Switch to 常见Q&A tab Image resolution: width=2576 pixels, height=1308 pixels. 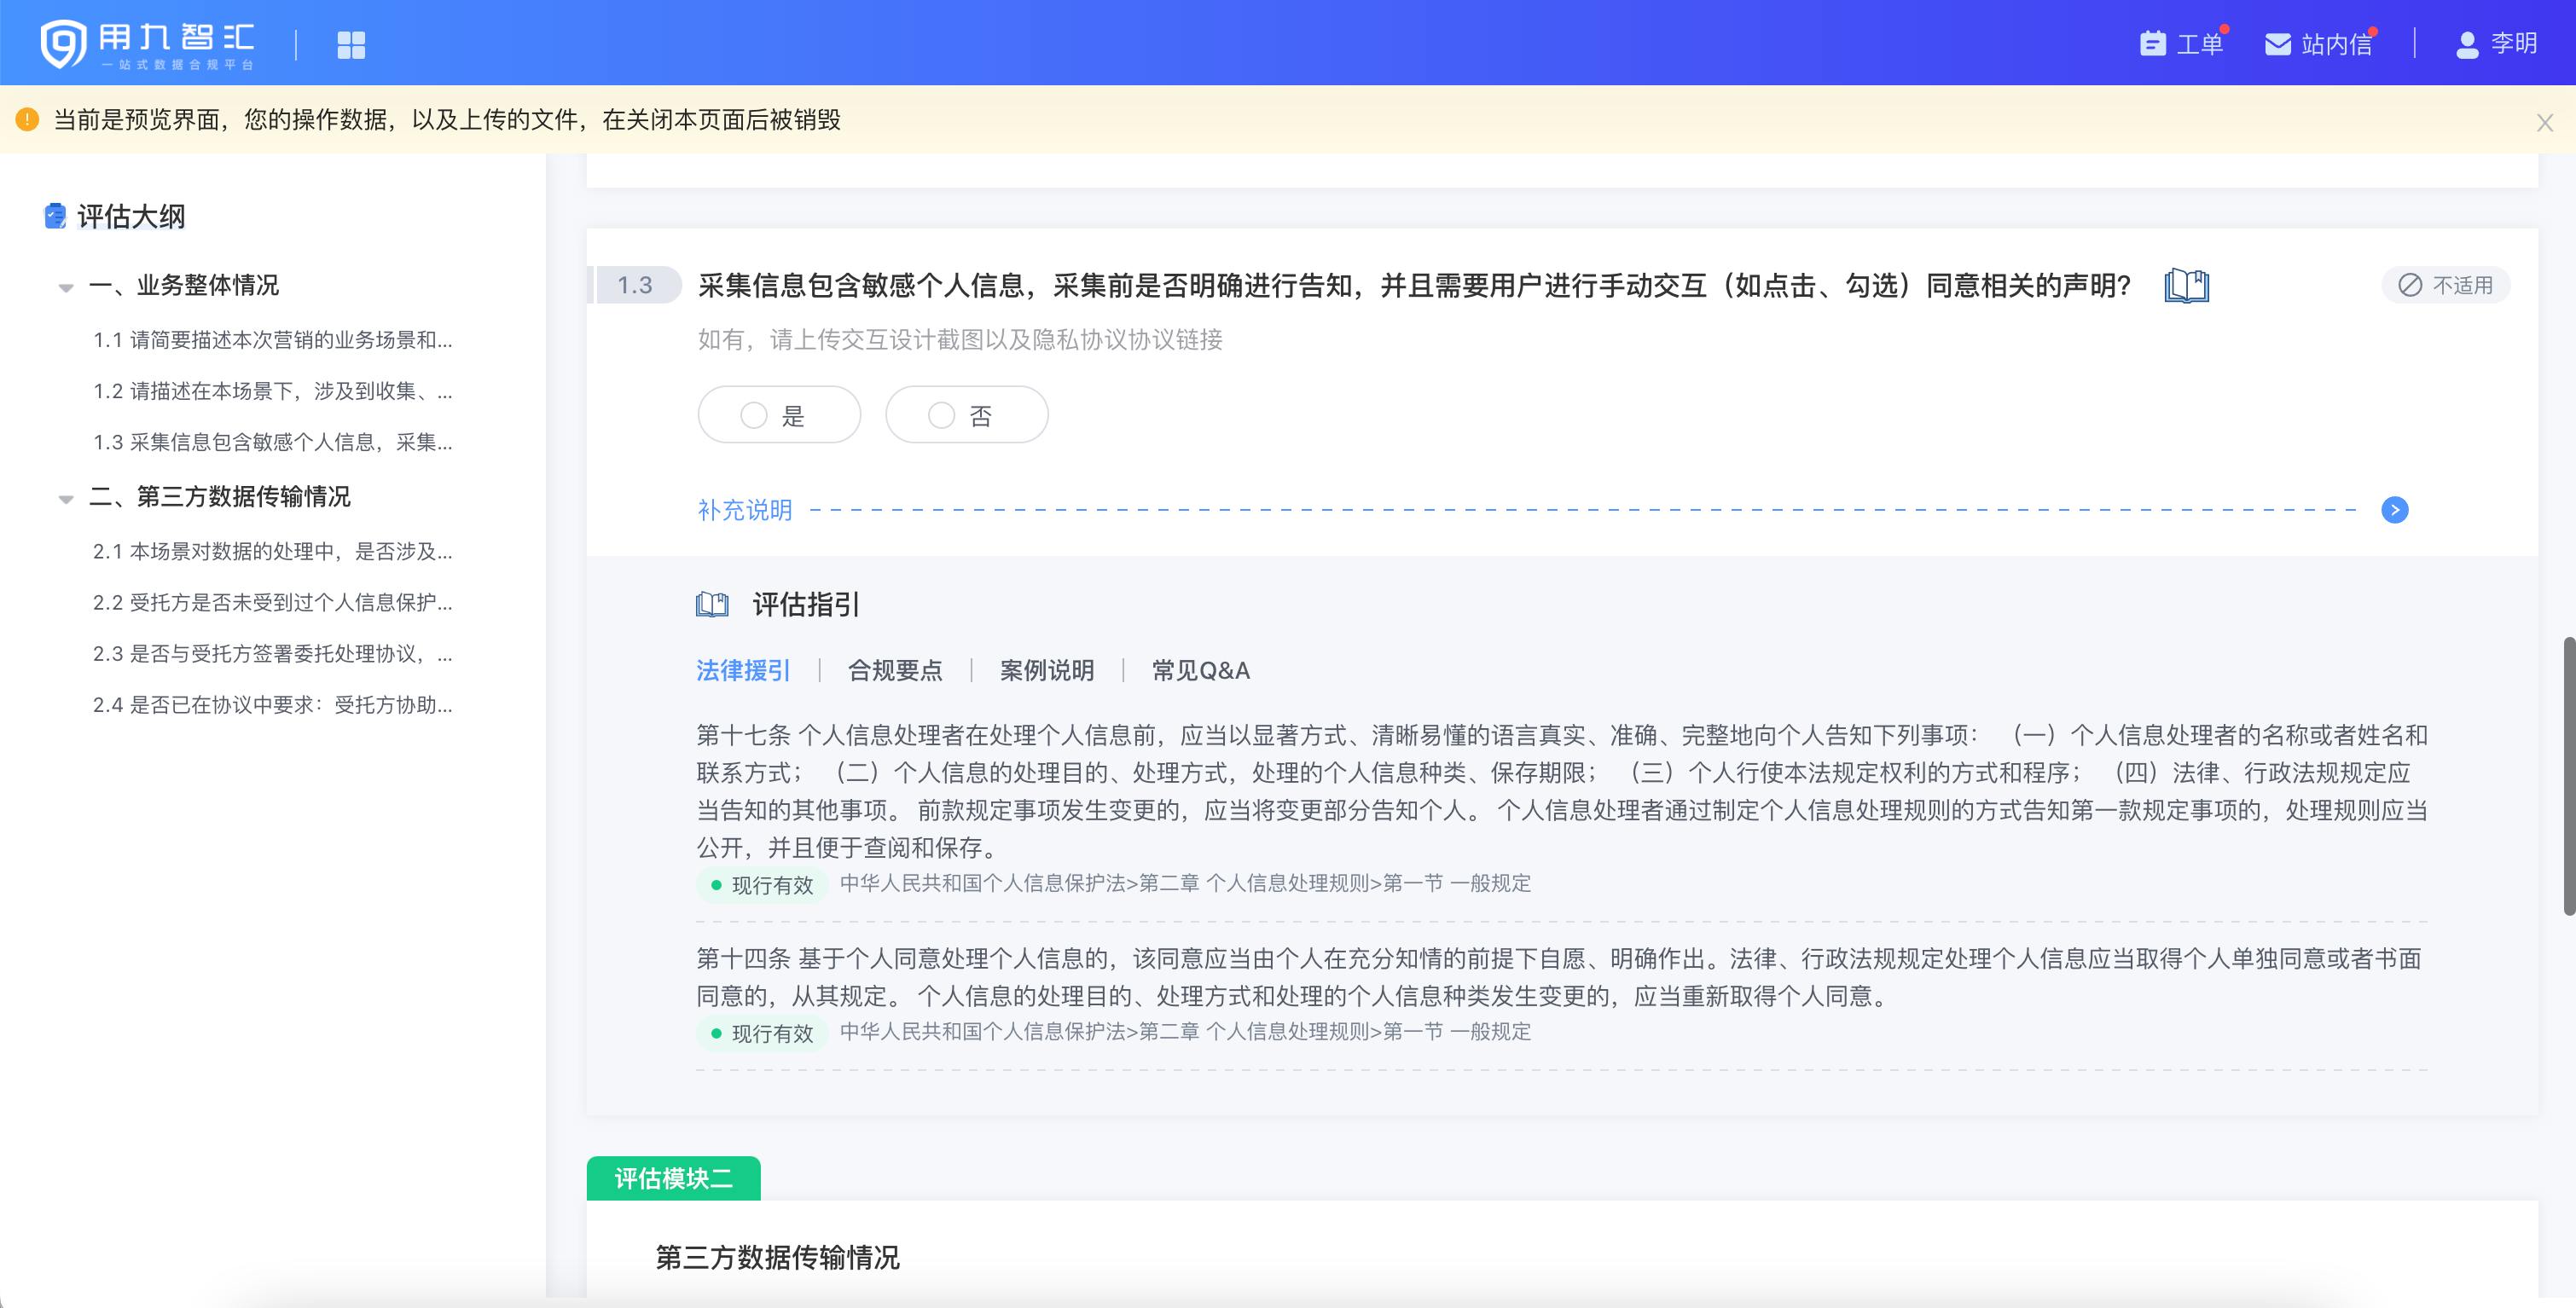click(x=1201, y=670)
